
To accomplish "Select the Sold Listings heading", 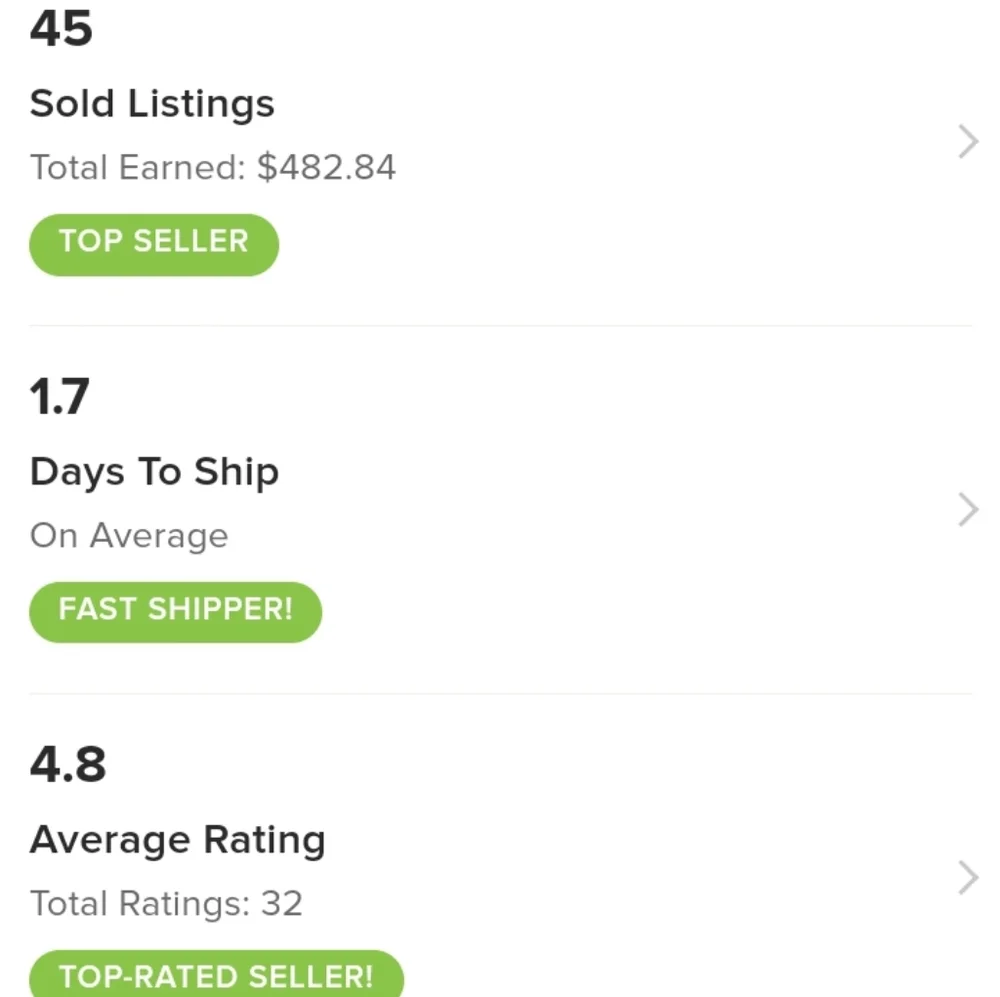I will tap(152, 104).
